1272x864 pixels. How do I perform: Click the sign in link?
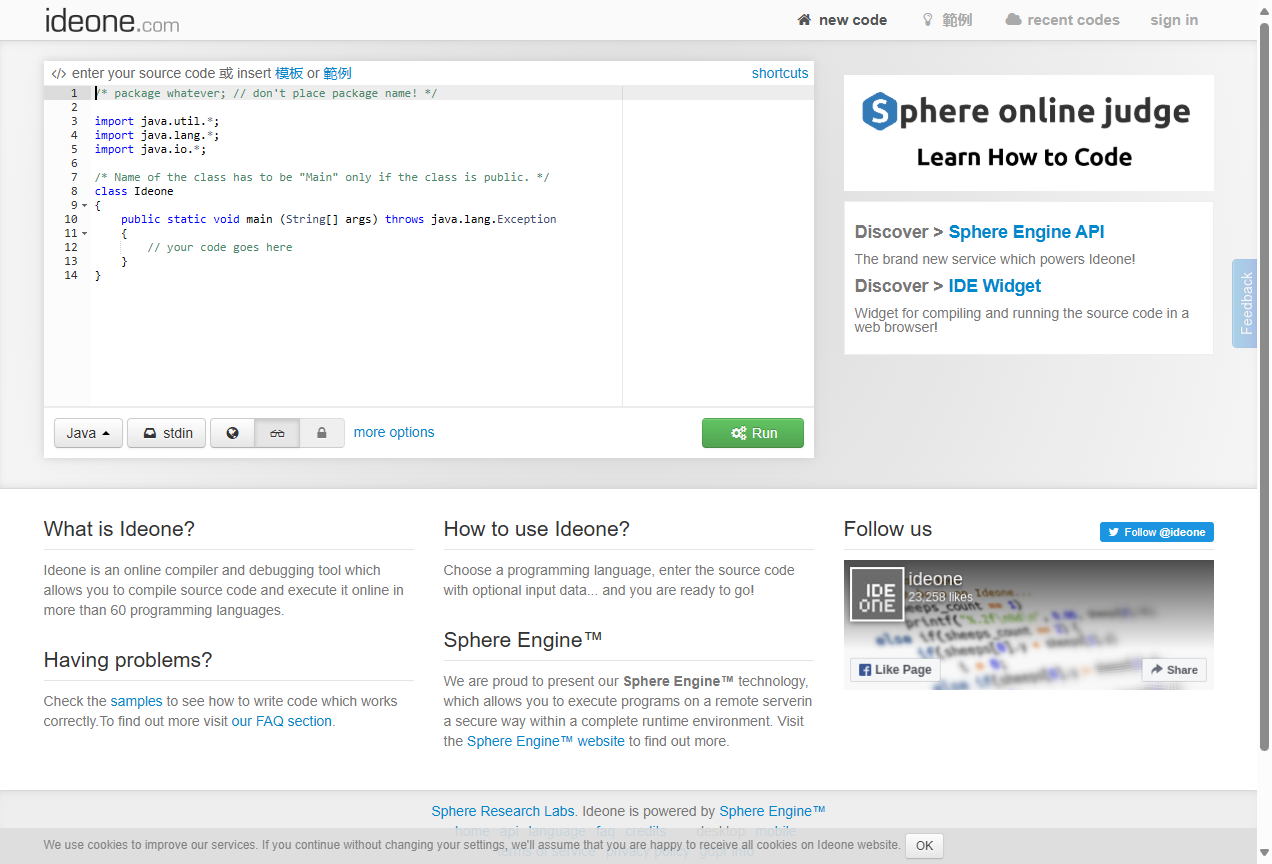pyautogui.click(x=1173, y=20)
